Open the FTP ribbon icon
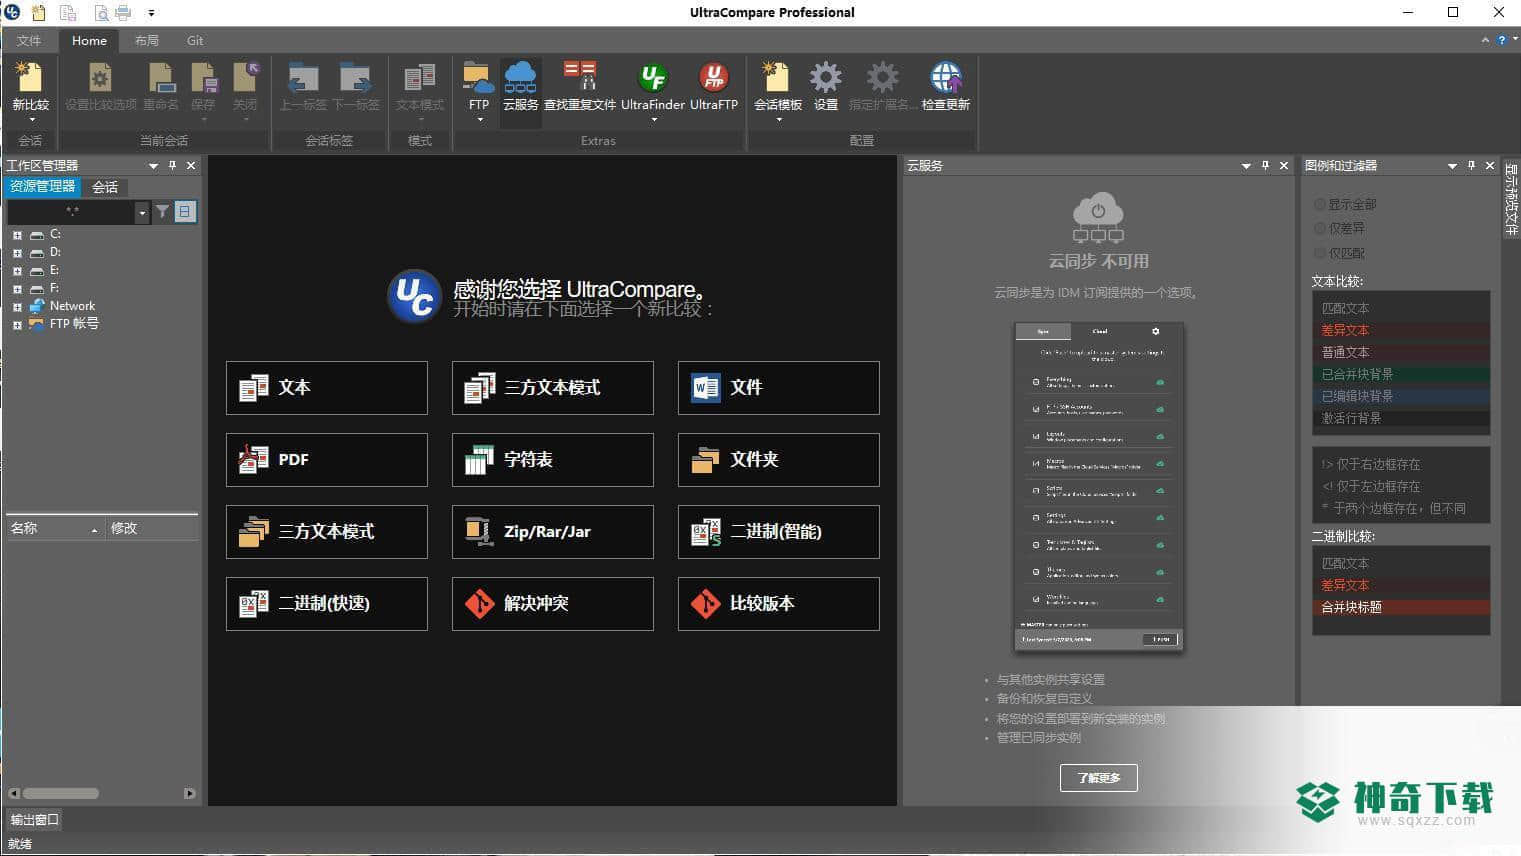 (478, 78)
